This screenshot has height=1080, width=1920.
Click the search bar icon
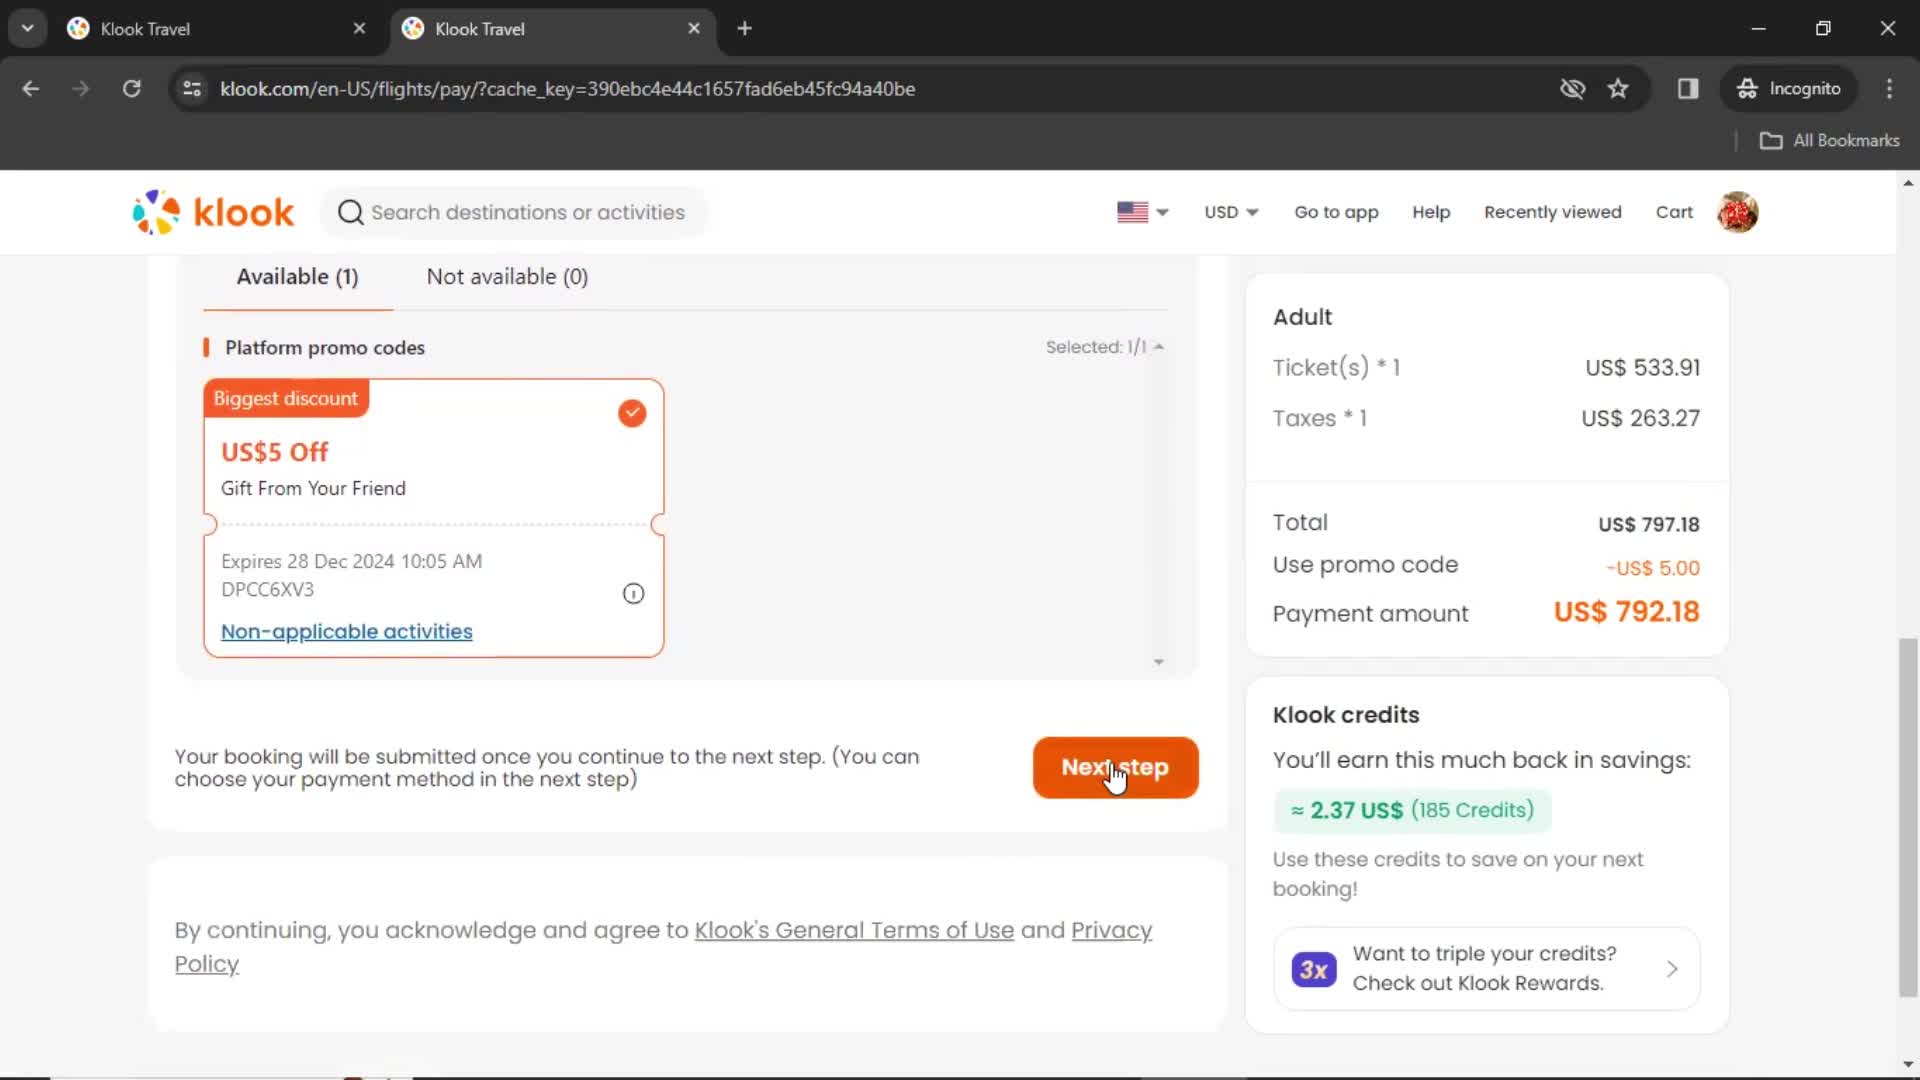(349, 212)
